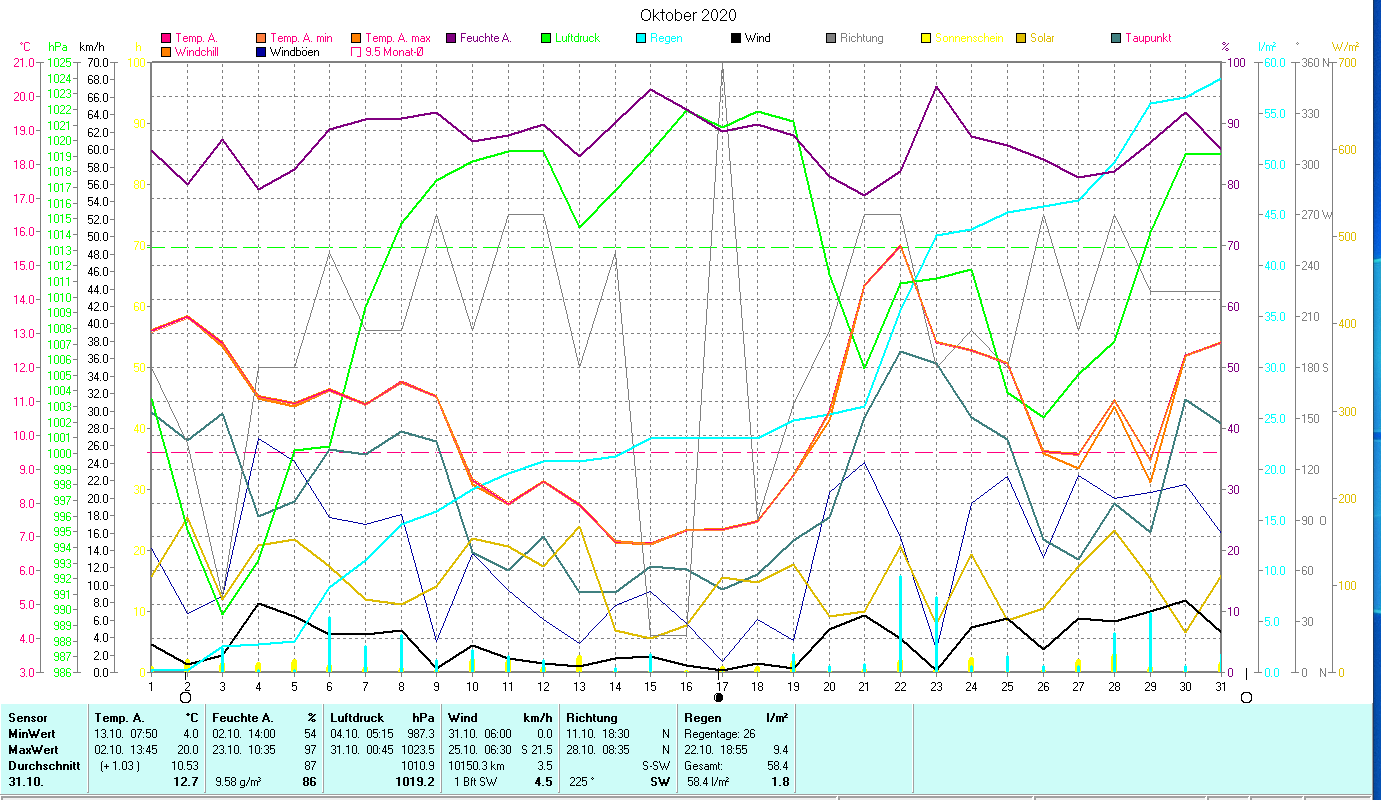Click the black Wind legend swatch
Screen dimensions: 1381x800
point(735,38)
